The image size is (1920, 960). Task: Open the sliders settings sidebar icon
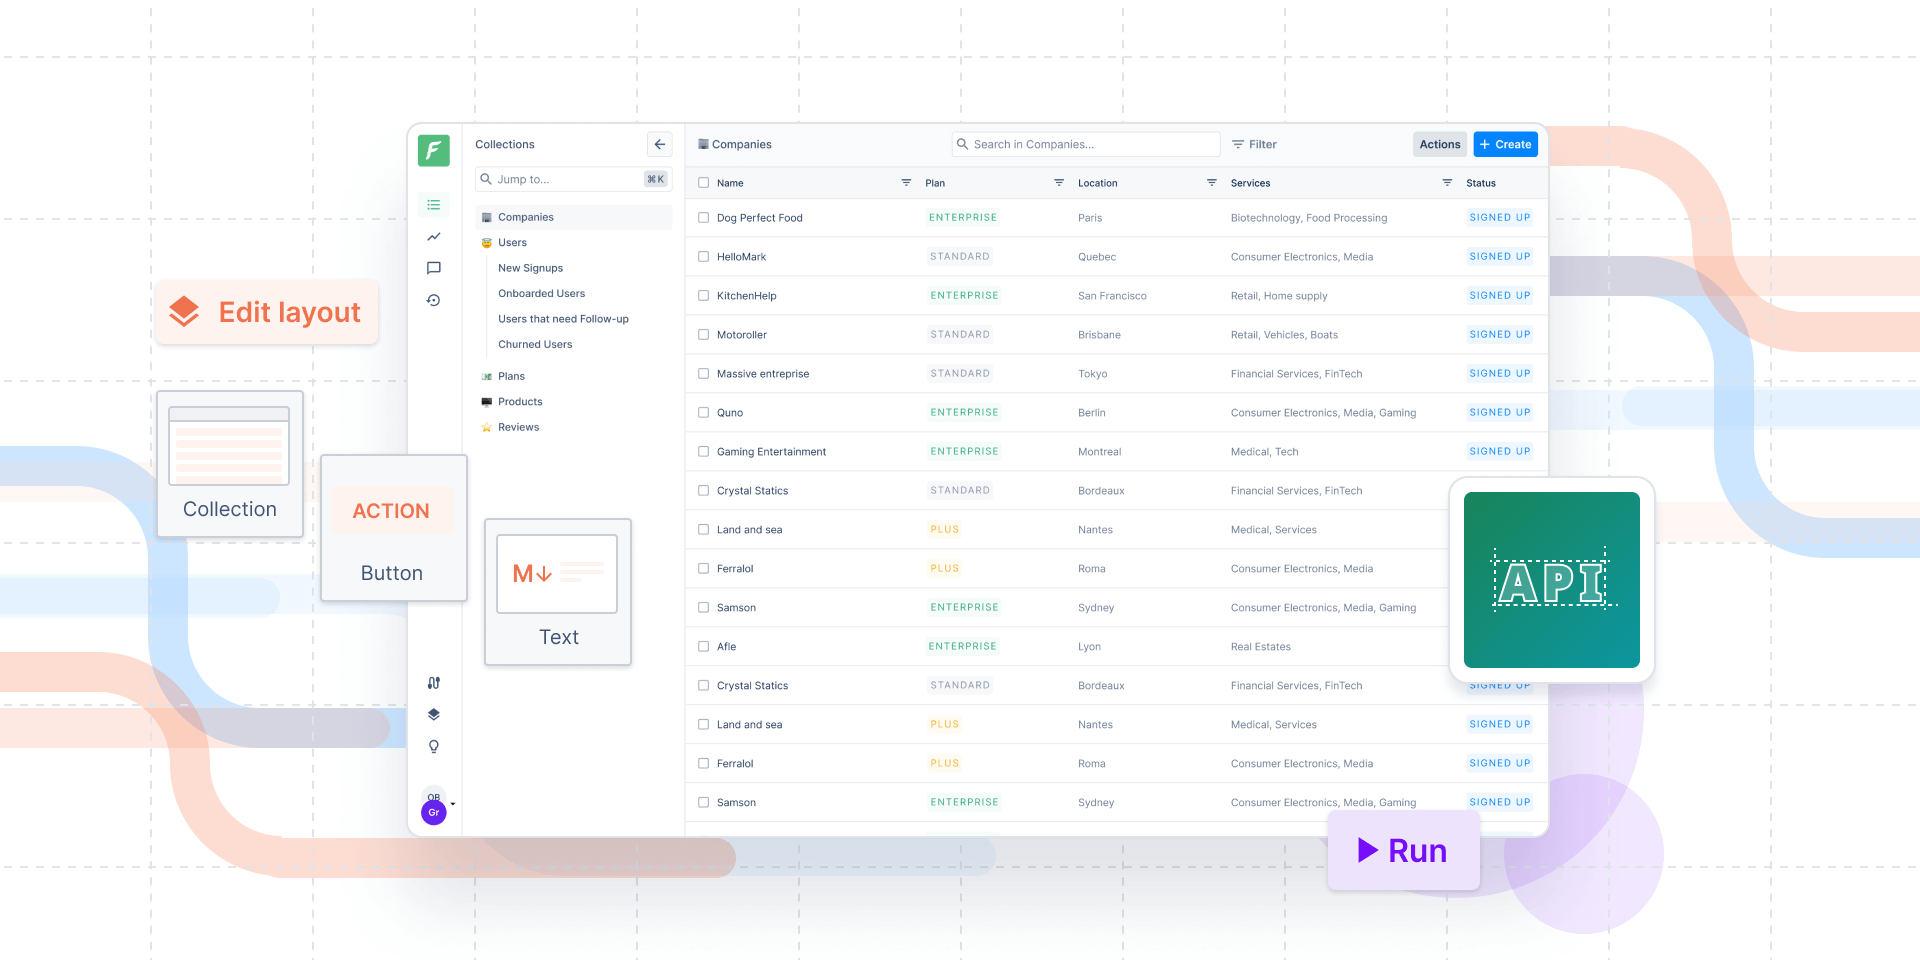tap(433, 683)
